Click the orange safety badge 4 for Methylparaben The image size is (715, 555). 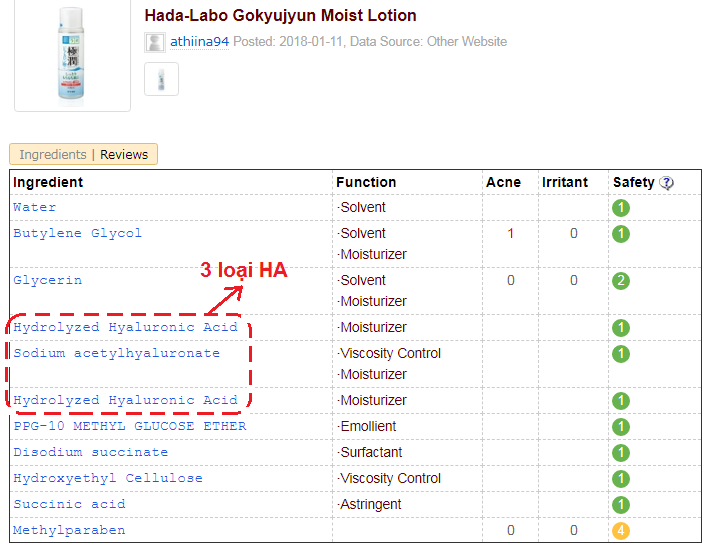[x=621, y=531]
